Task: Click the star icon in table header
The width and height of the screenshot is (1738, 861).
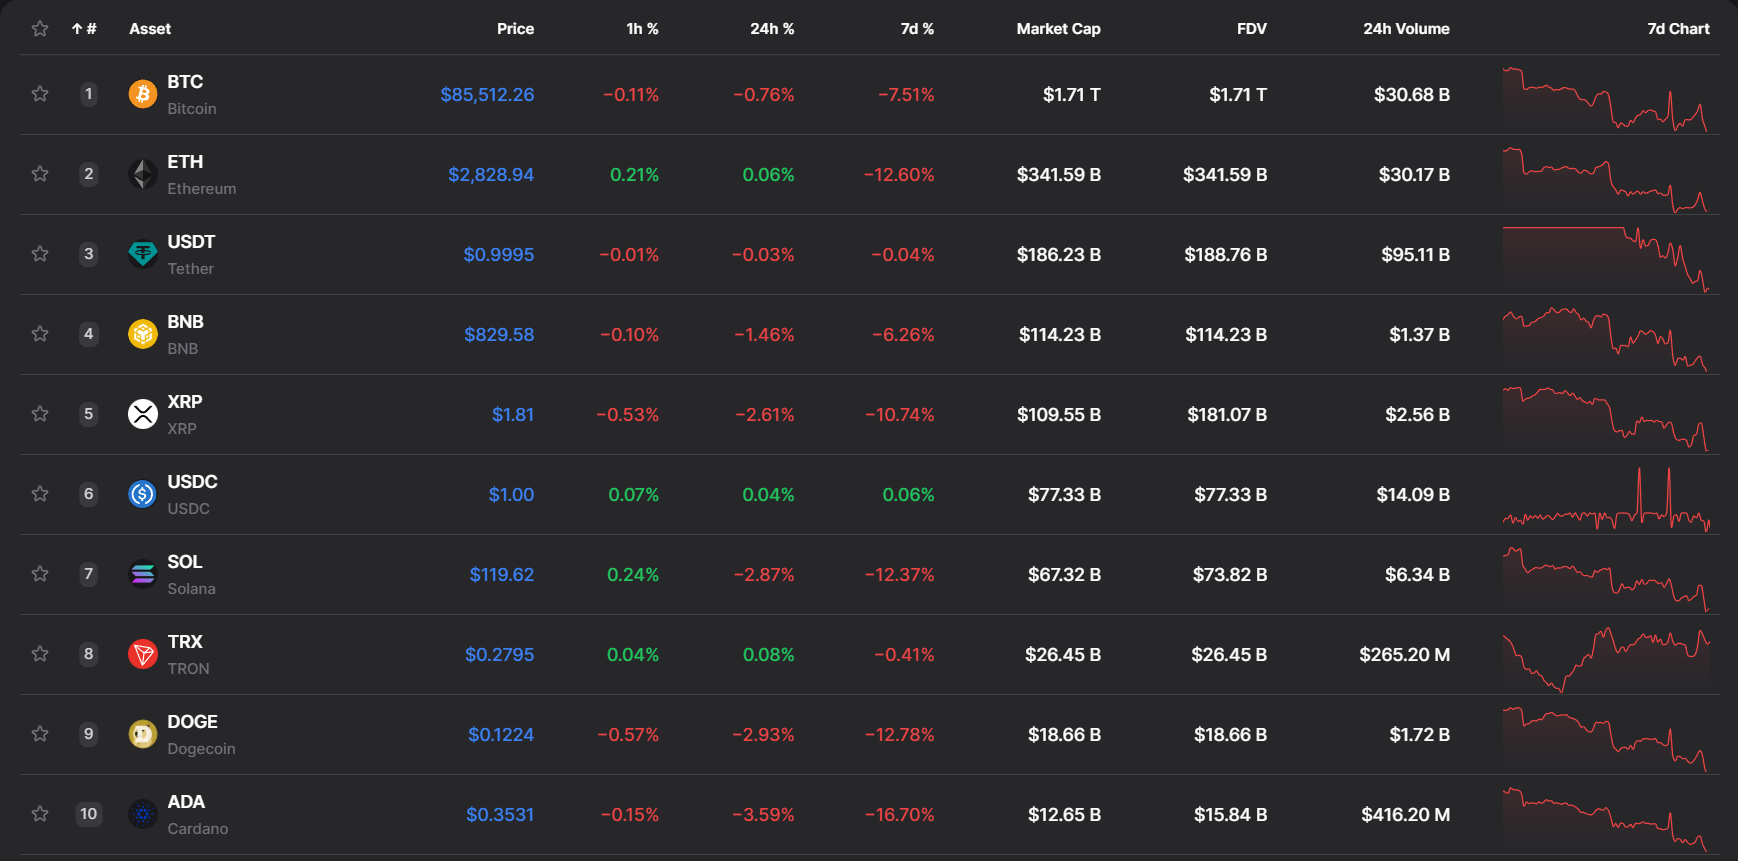Action: (x=40, y=29)
